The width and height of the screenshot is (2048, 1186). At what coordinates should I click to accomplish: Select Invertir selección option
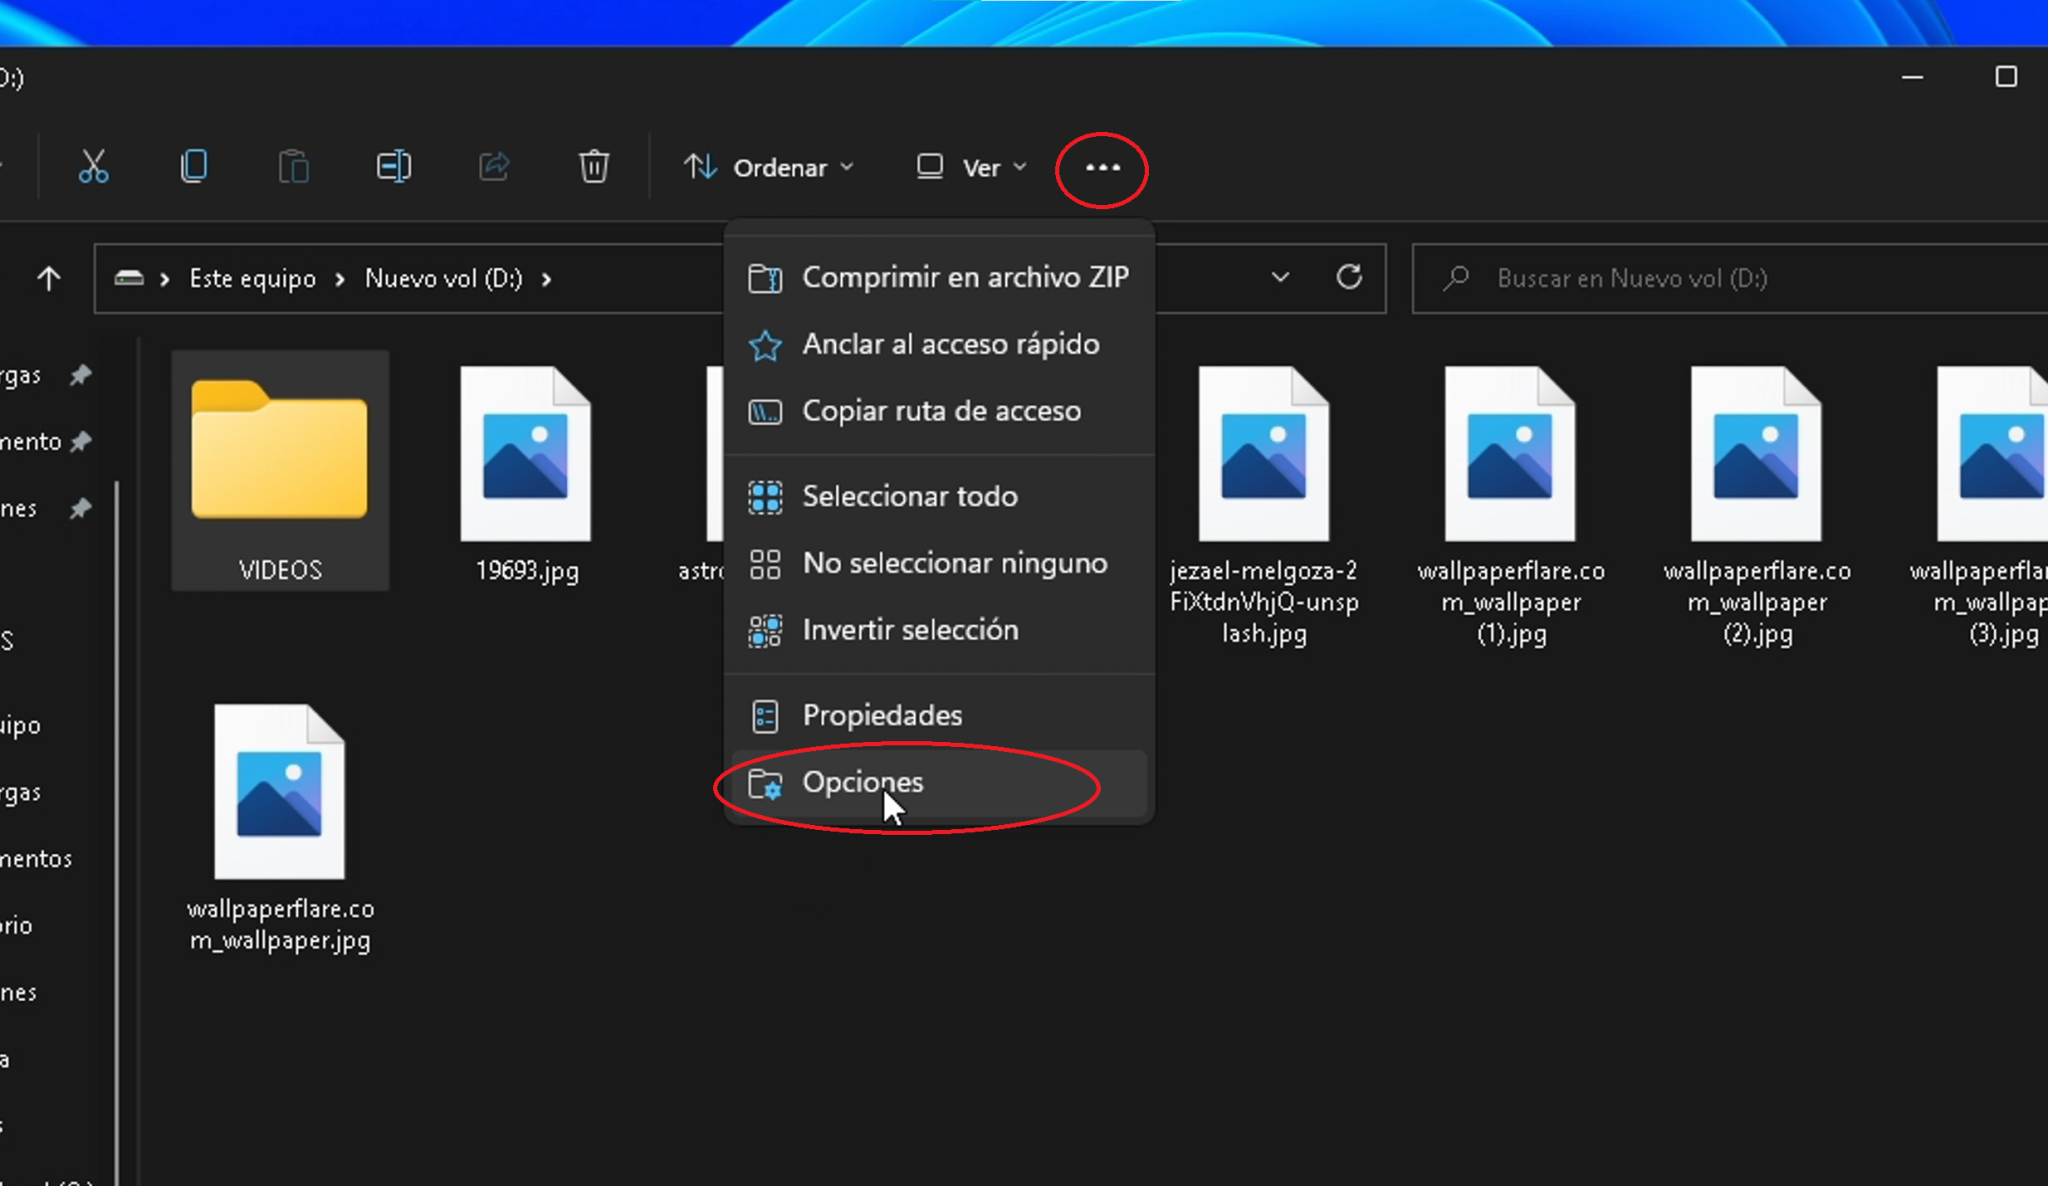coord(909,628)
